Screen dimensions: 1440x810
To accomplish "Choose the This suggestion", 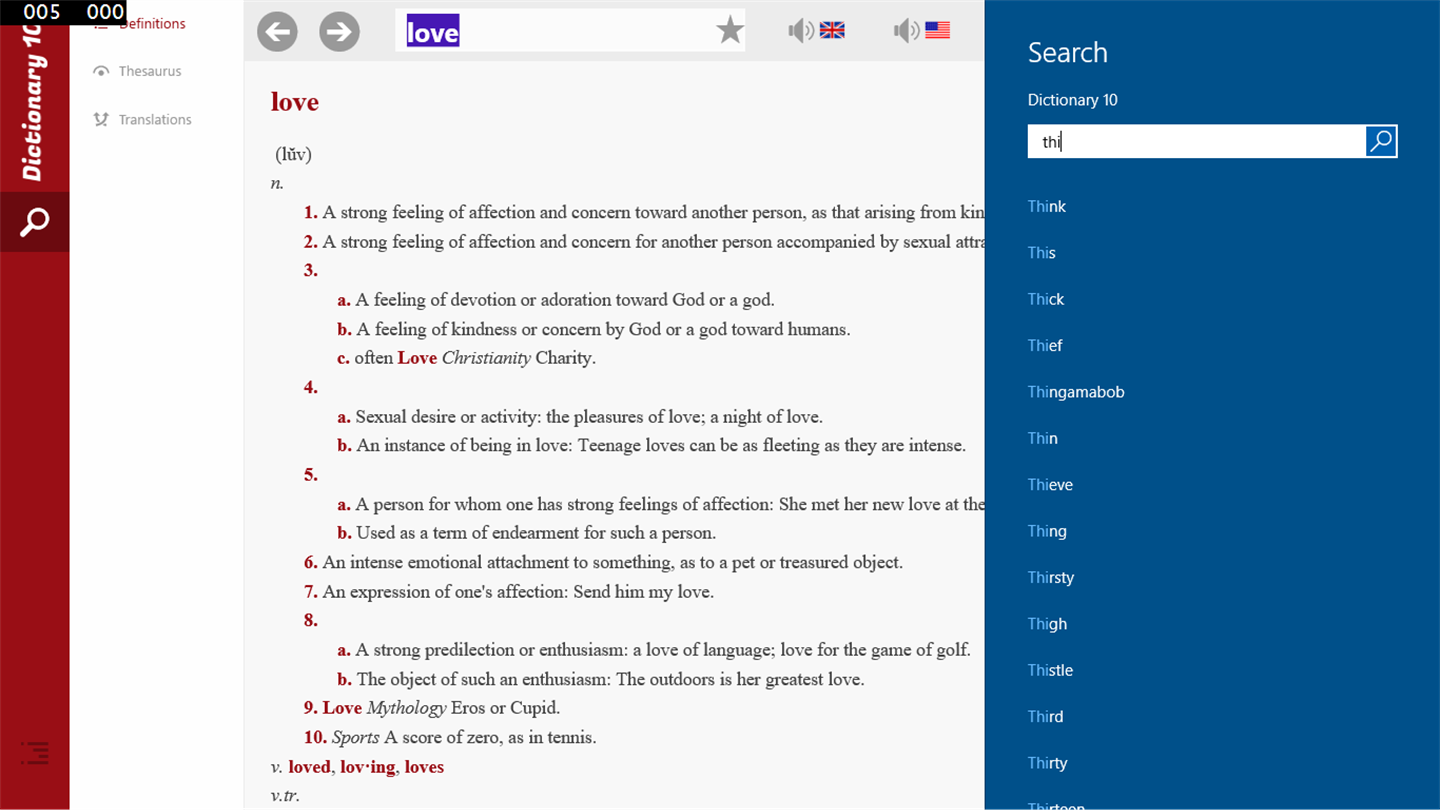I will click(1042, 252).
